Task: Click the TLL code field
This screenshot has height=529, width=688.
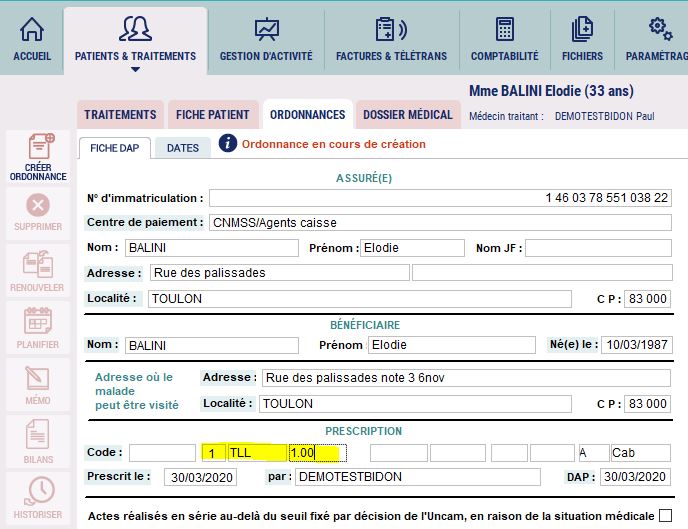Action: click(257, 453)
